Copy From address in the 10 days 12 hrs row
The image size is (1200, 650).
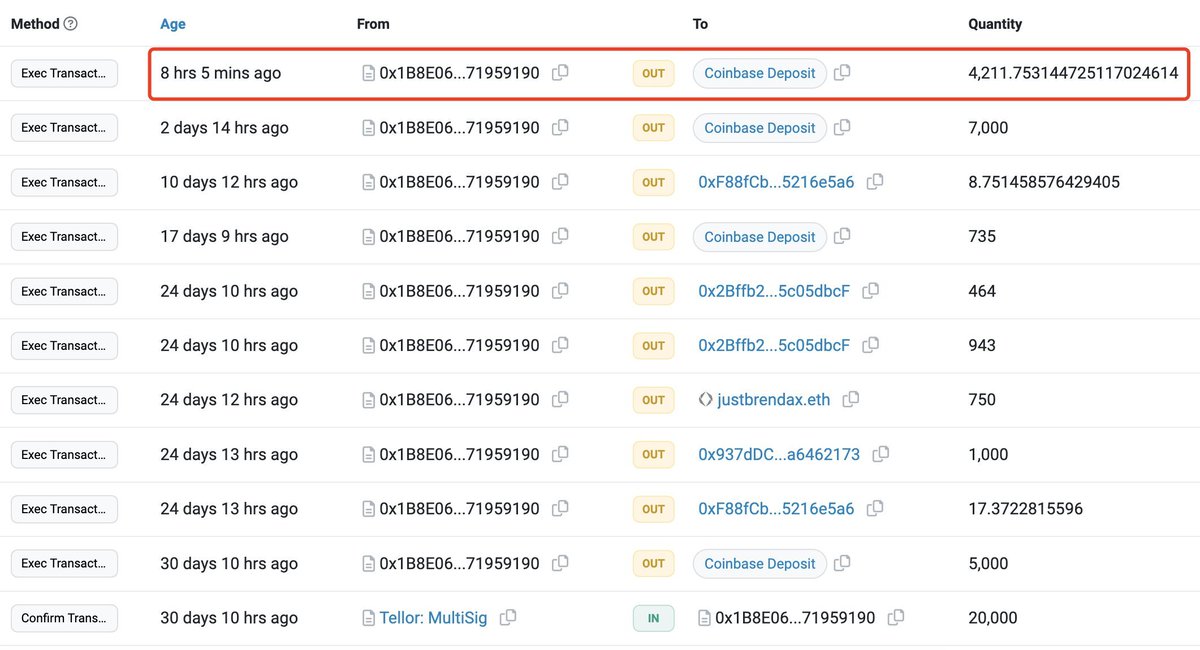click(560, 182)
